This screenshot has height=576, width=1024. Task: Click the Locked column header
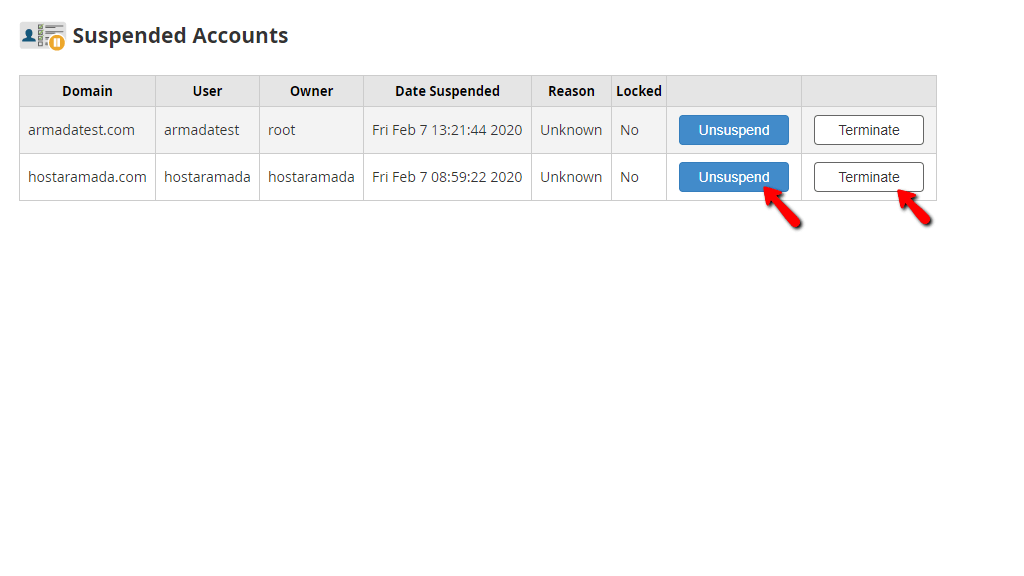point(639,91)
